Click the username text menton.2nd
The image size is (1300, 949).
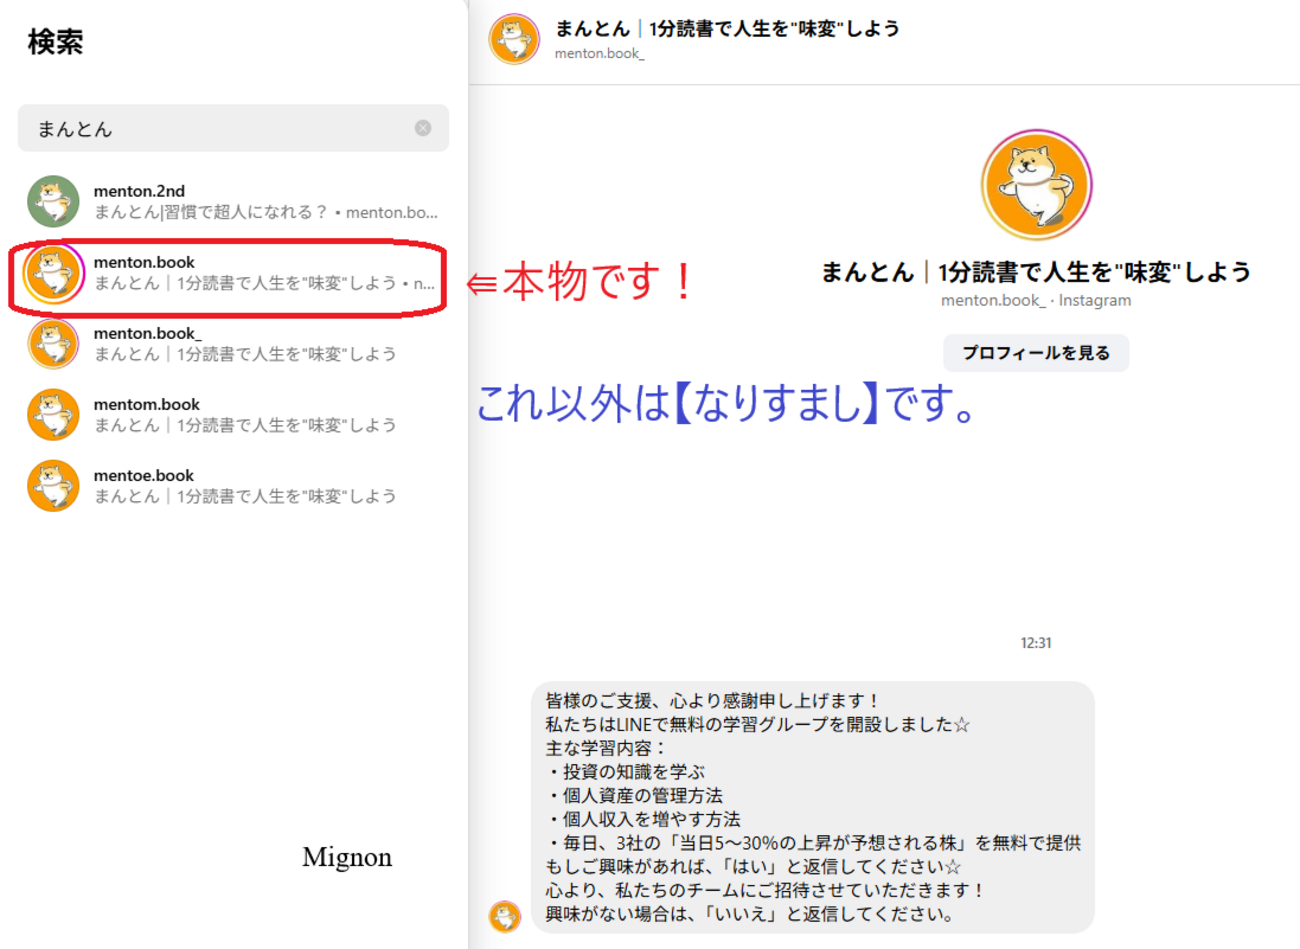139,191
